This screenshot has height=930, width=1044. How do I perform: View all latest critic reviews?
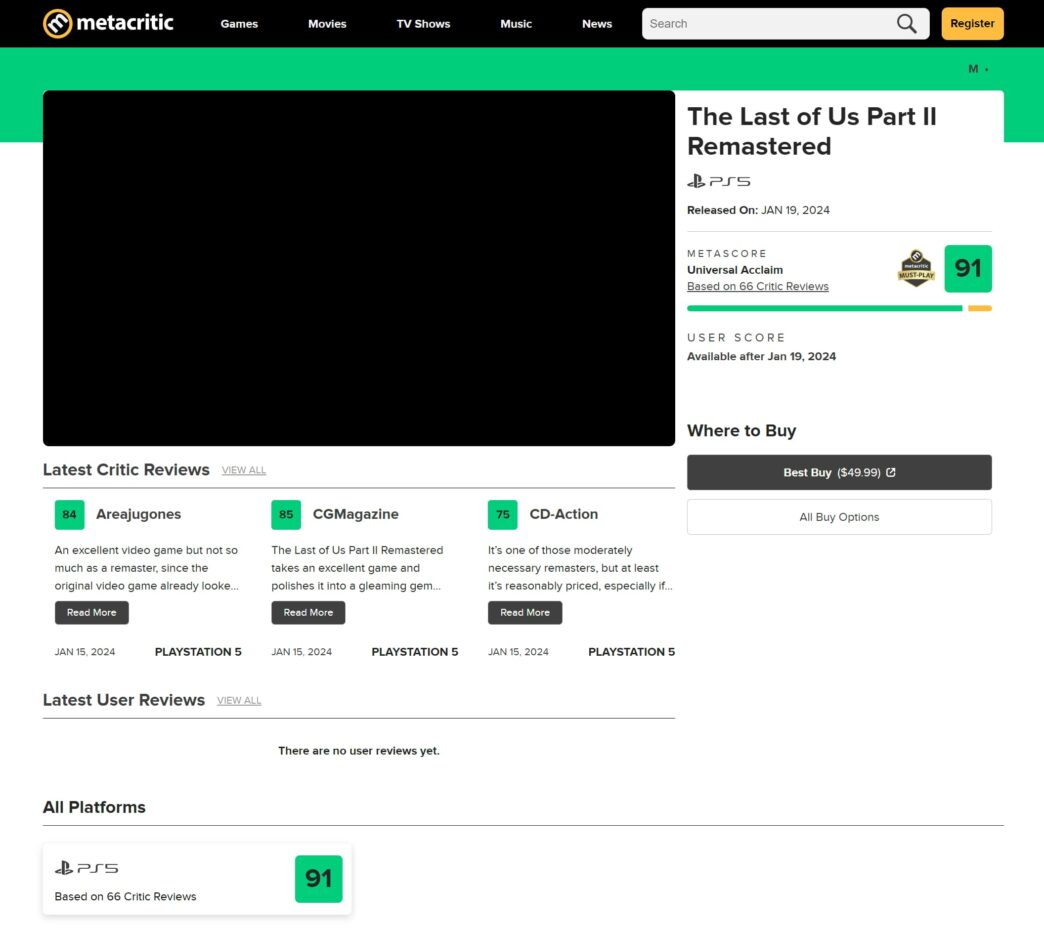coord(244,470)
